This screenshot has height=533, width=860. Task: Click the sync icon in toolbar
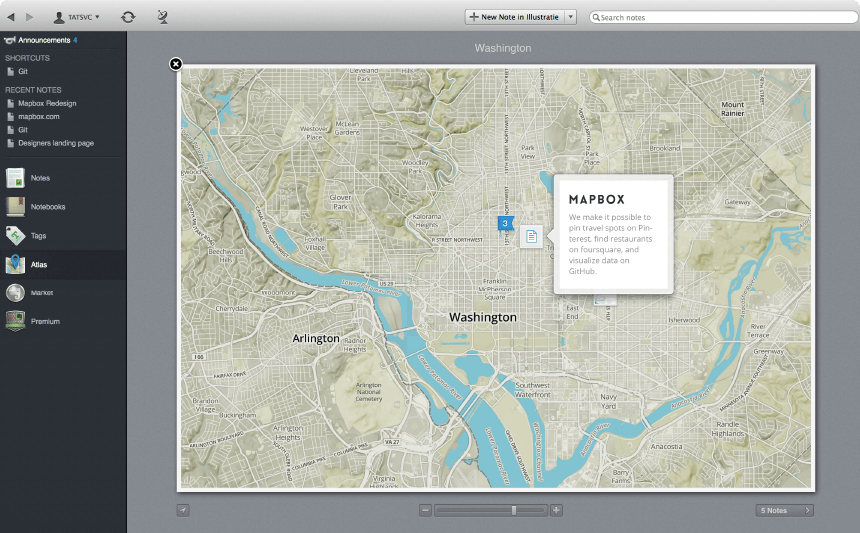(x=128, y=17)
